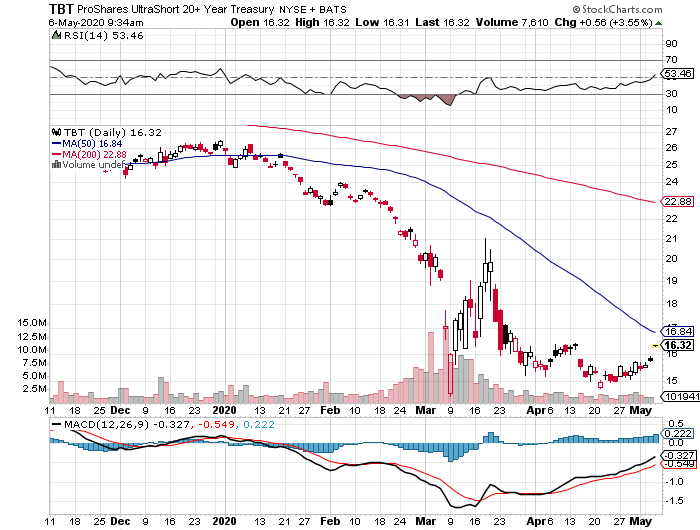
Task: Click the green up arrow beside Chg
Action: [x=659, y=21]
